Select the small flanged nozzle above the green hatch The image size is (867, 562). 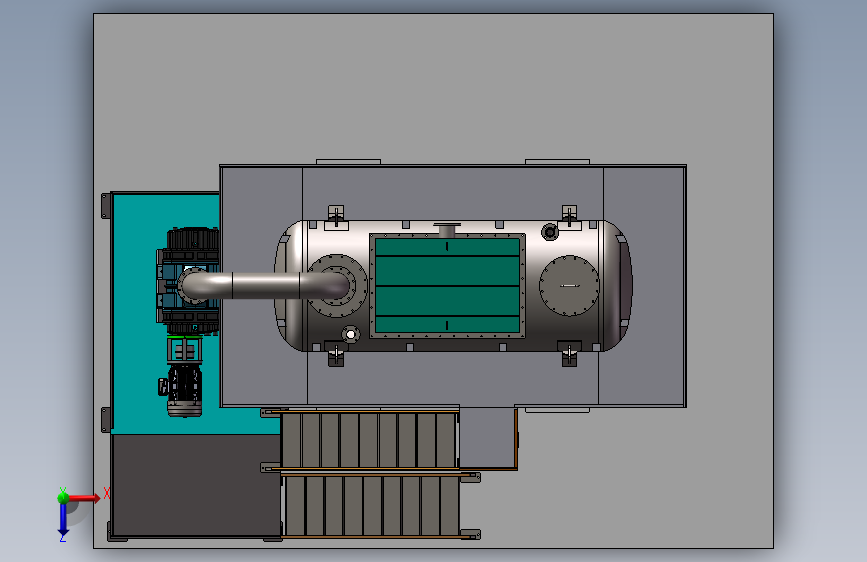[447, 230]
